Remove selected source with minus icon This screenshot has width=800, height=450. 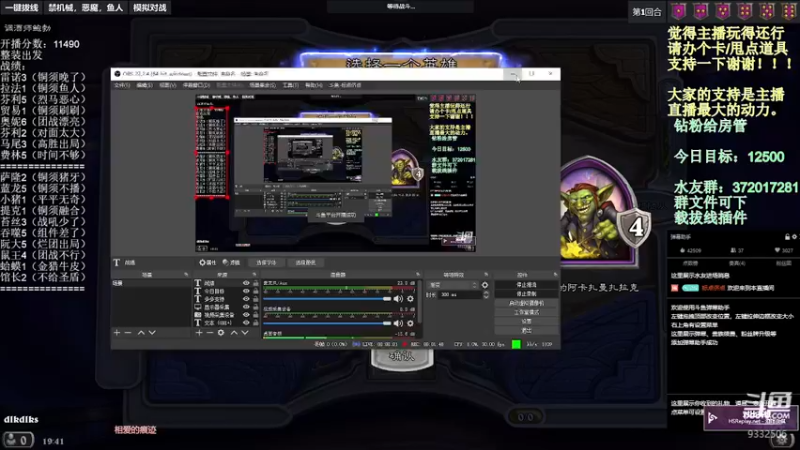pyautogui.click(x=210, y=333)
